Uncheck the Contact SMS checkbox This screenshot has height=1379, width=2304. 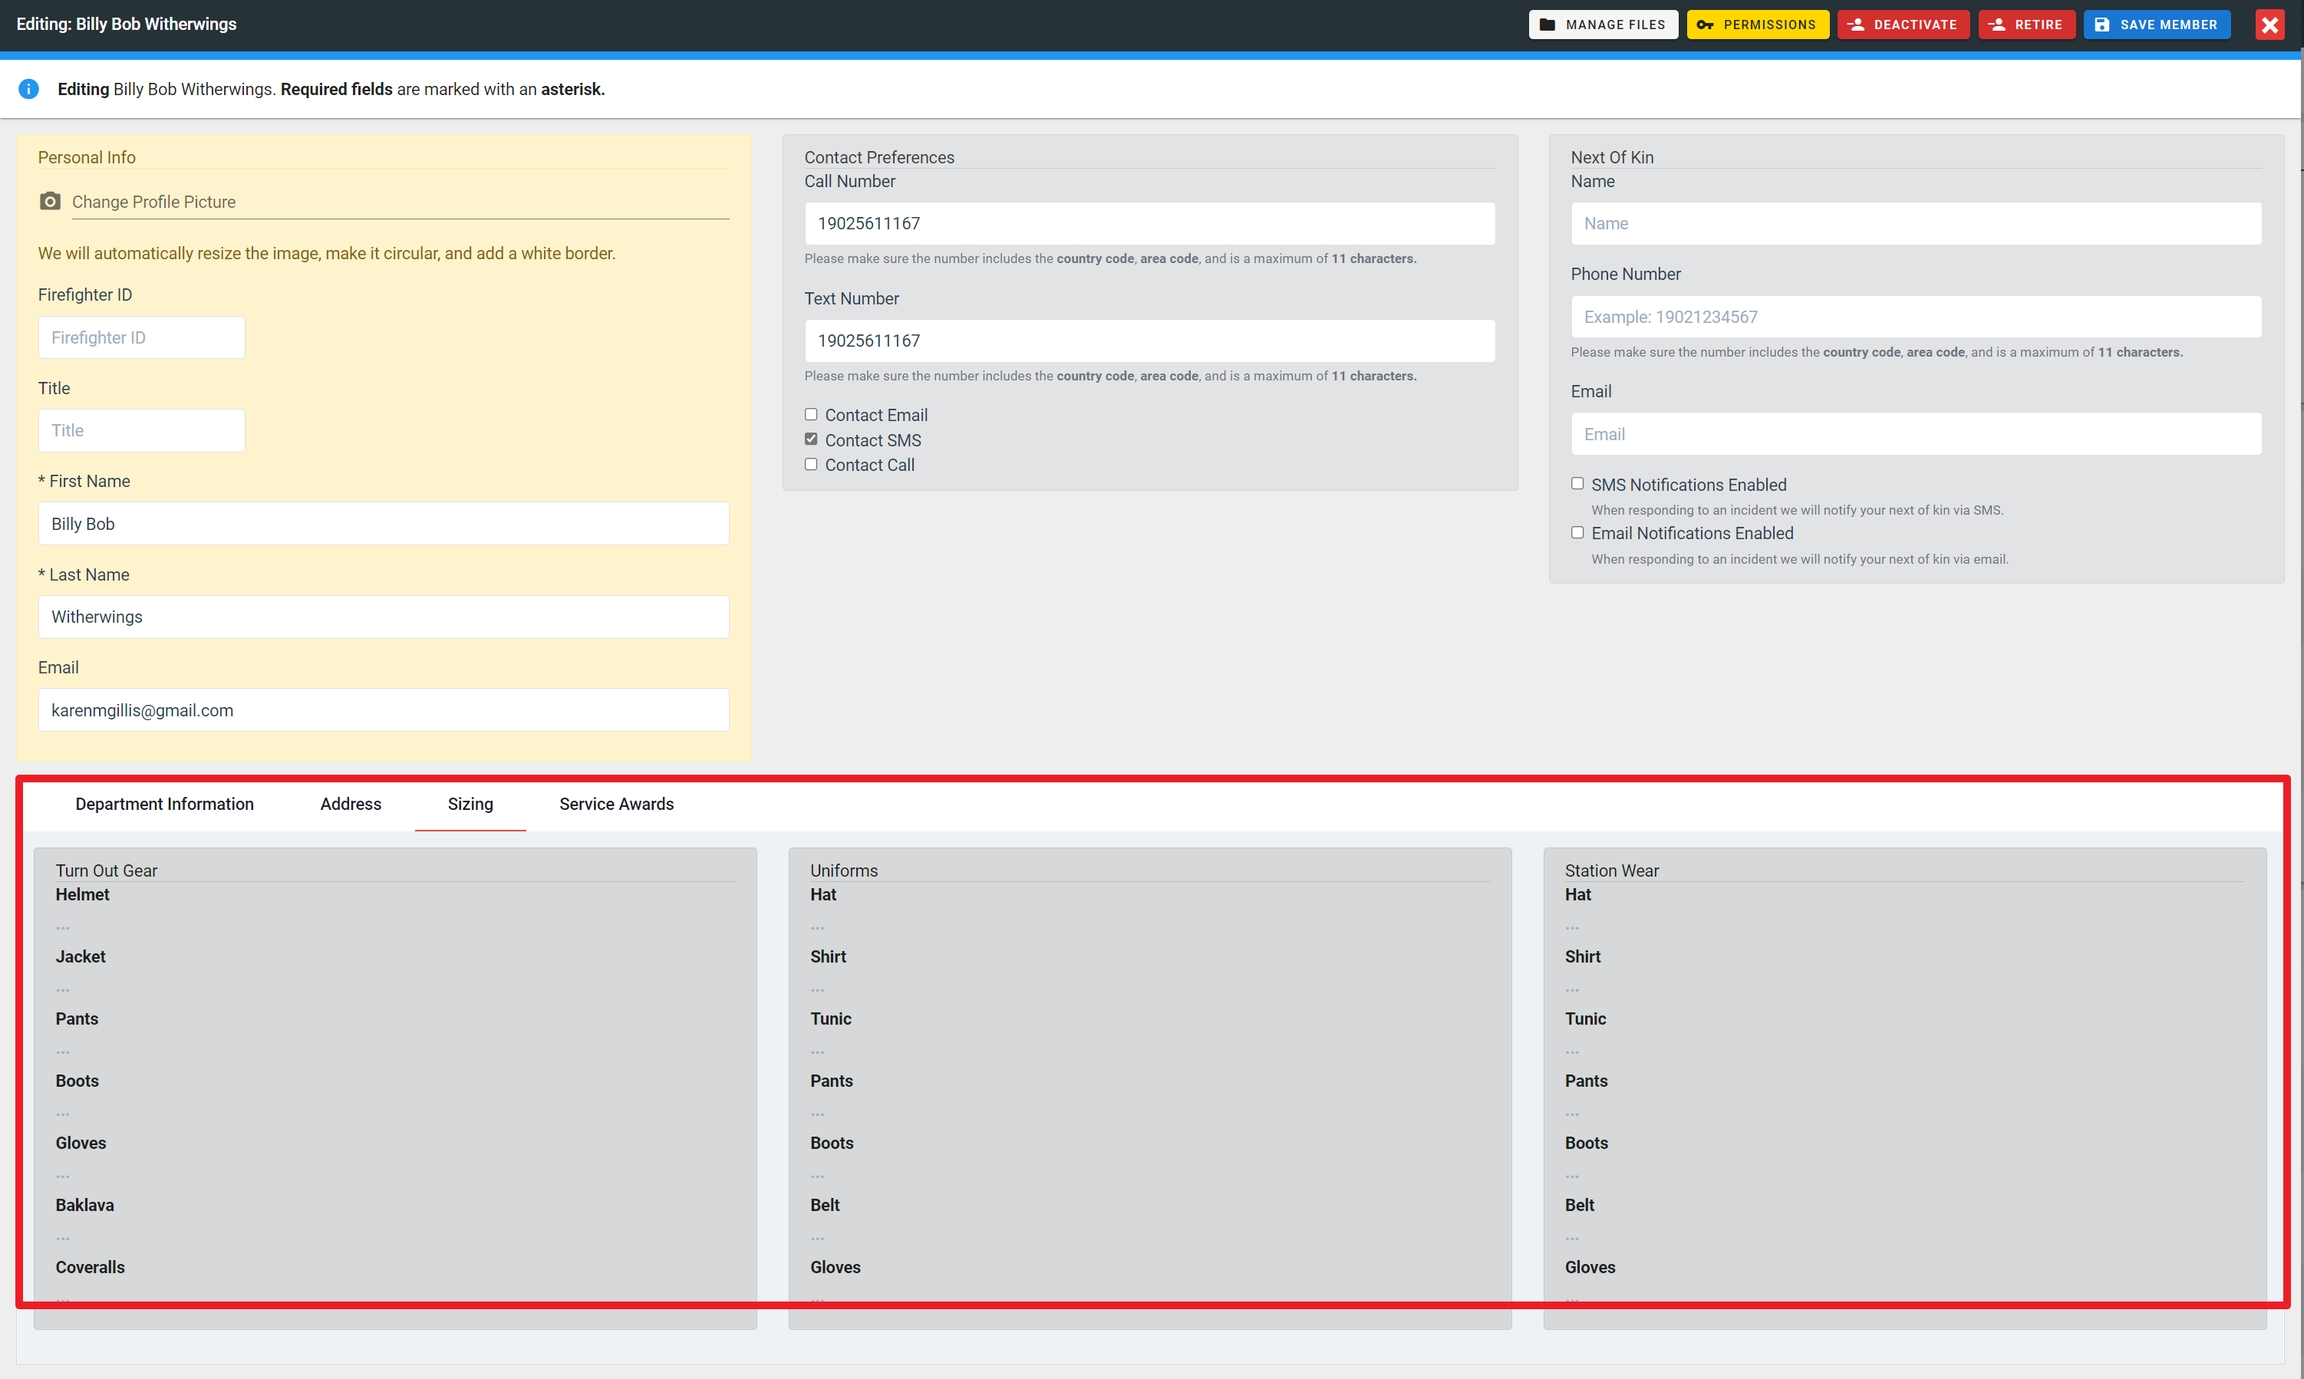811,439
